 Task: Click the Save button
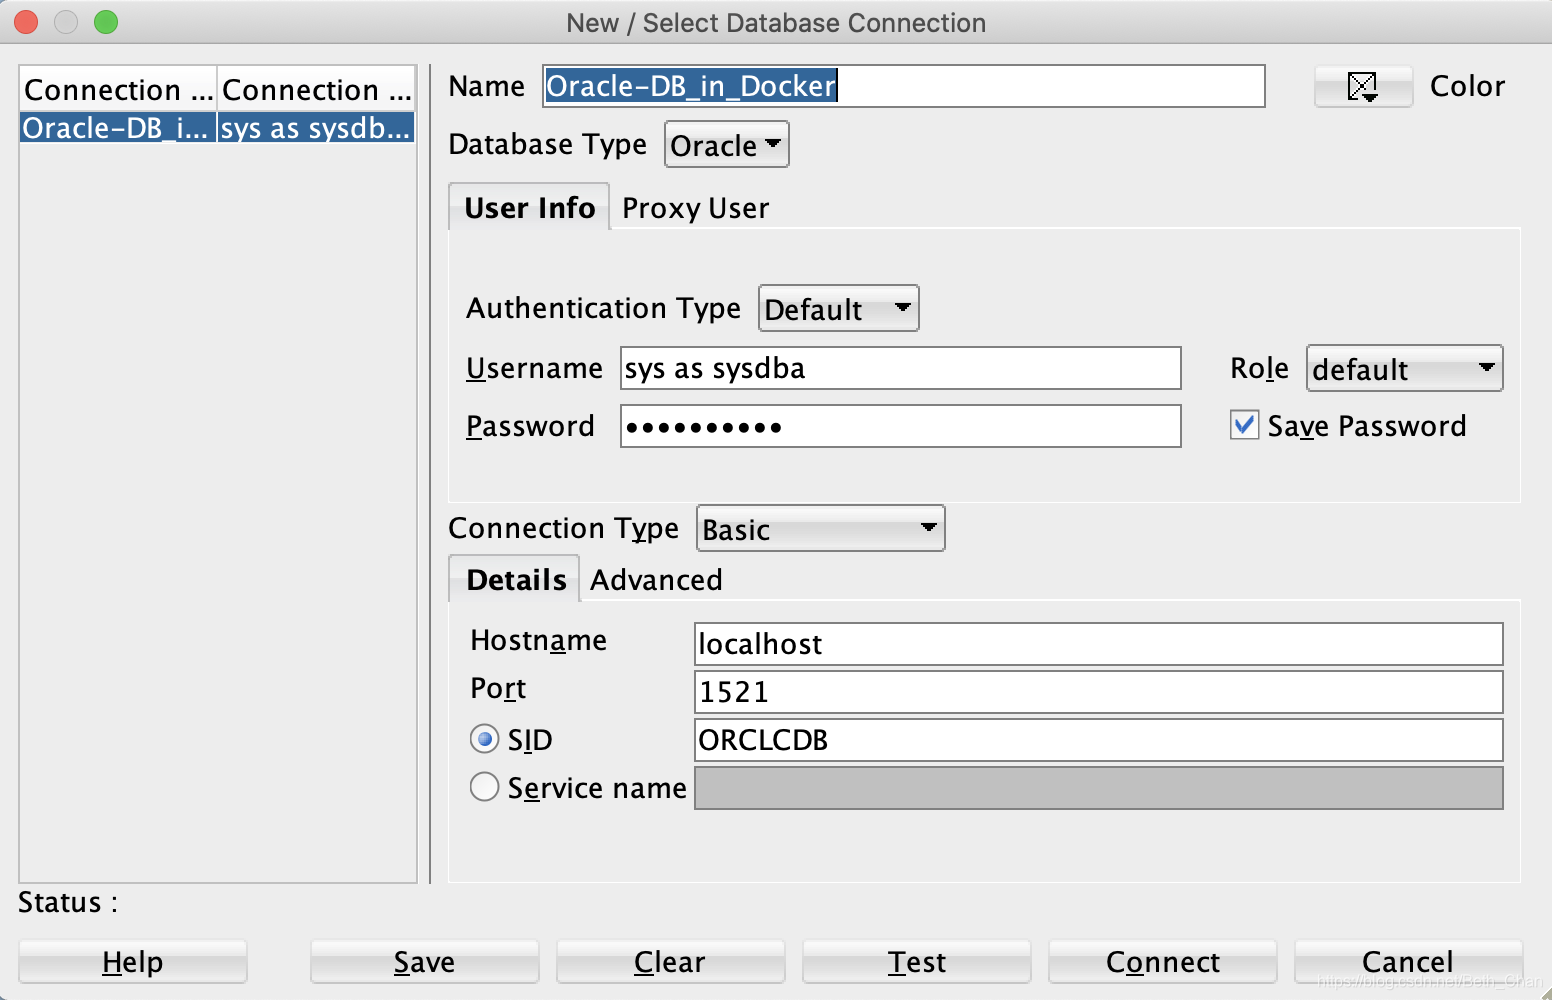point(425,962)
